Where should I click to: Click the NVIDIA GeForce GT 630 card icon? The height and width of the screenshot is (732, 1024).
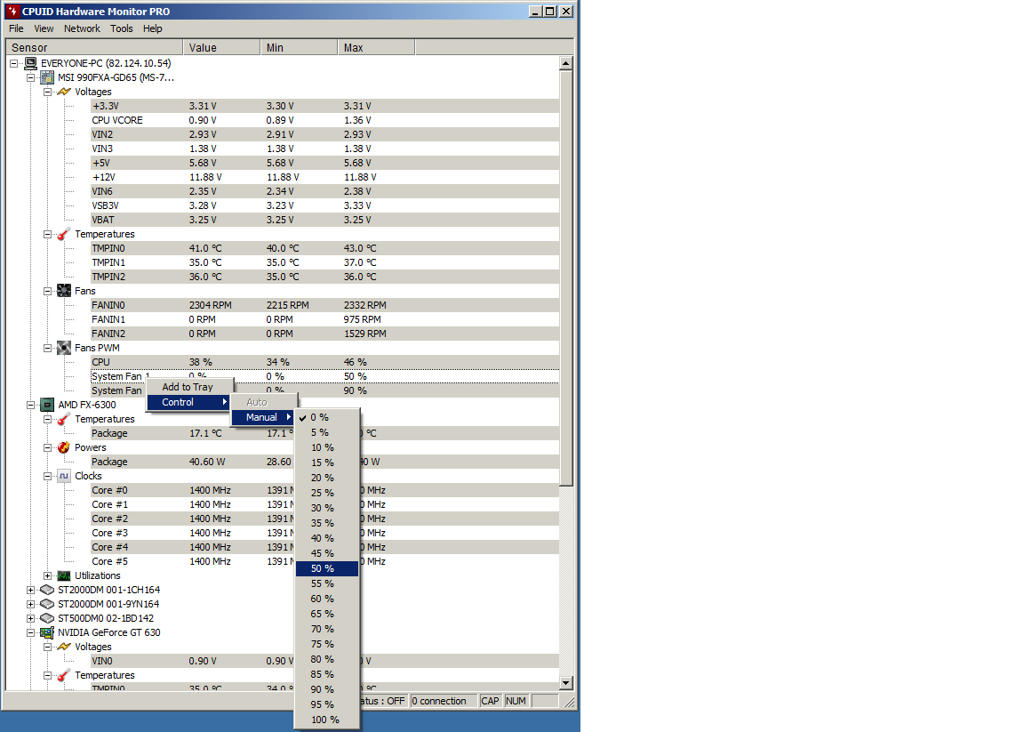coord(47,633)
